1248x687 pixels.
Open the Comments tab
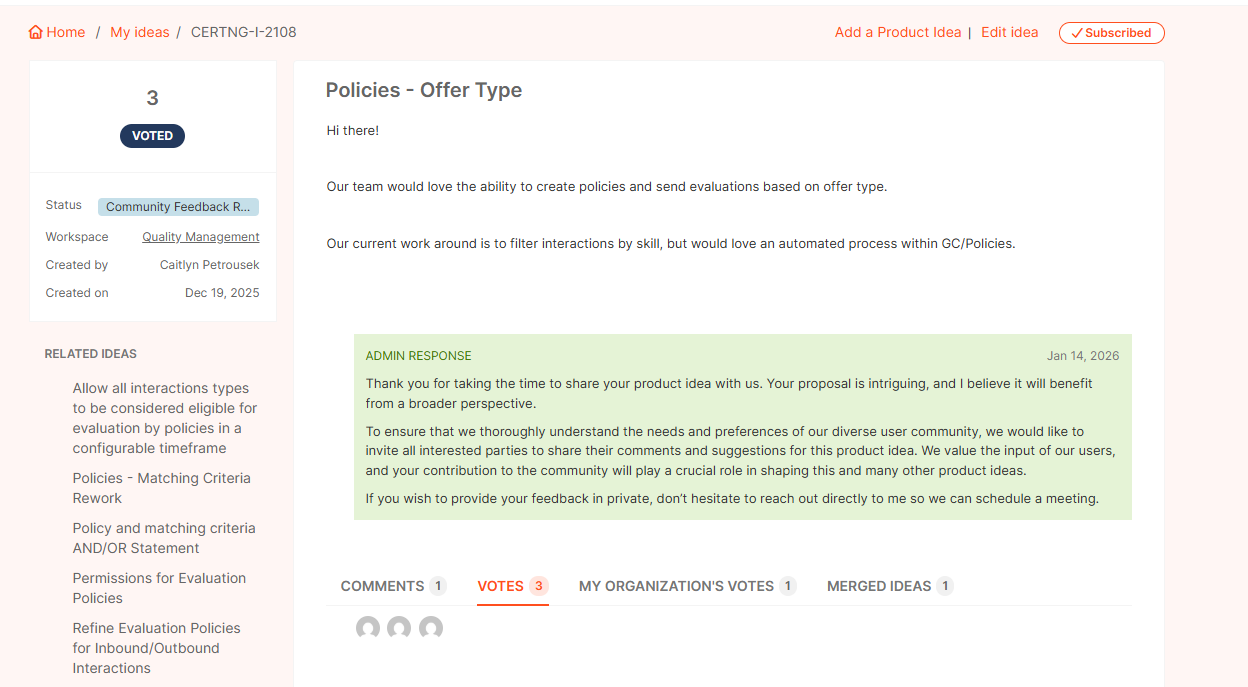pos(392,586)
